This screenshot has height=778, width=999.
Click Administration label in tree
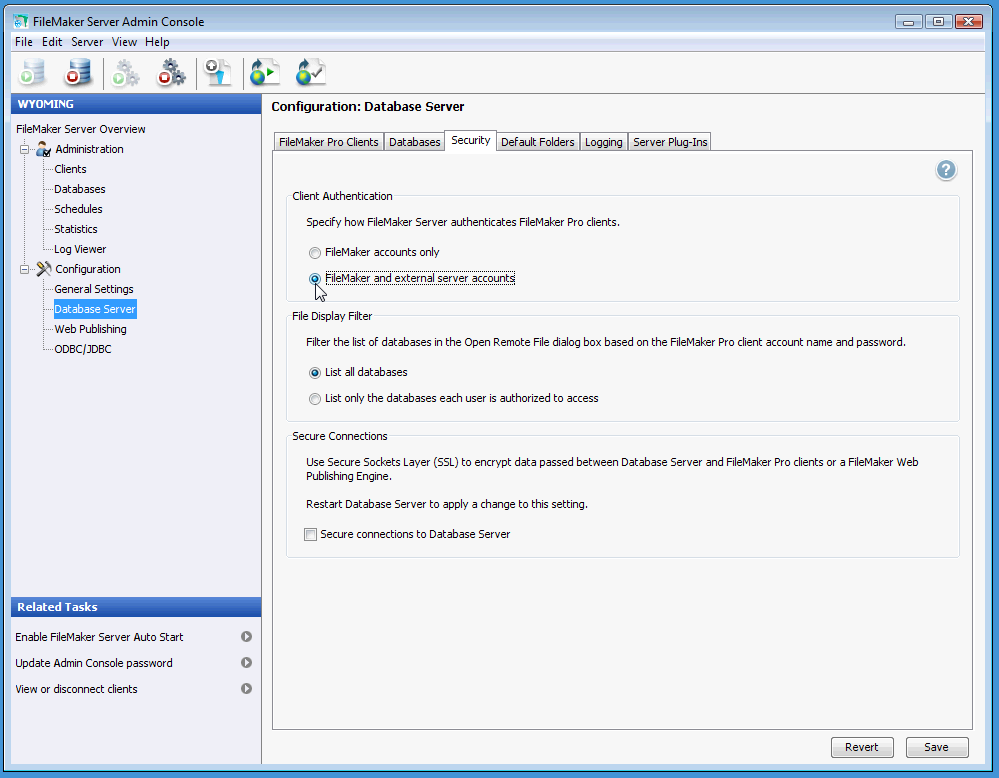tap(89, 149)
